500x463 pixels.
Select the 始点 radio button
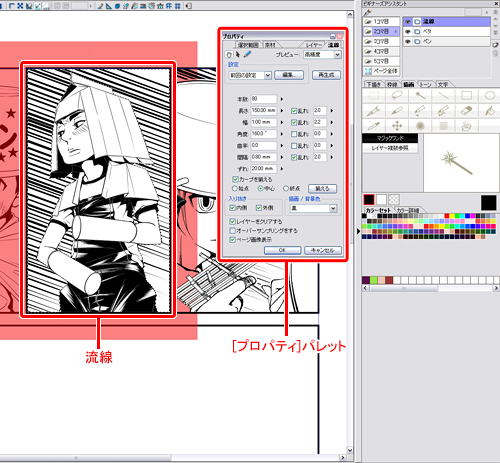pyautogui.click(x=235, y=189)
